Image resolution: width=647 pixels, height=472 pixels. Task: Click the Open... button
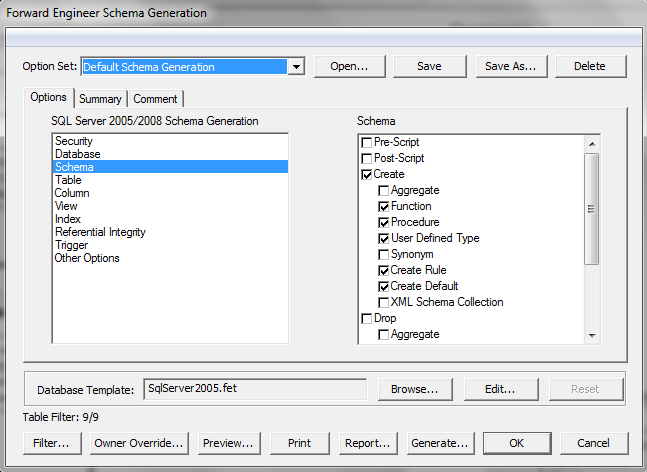point(349,66)
